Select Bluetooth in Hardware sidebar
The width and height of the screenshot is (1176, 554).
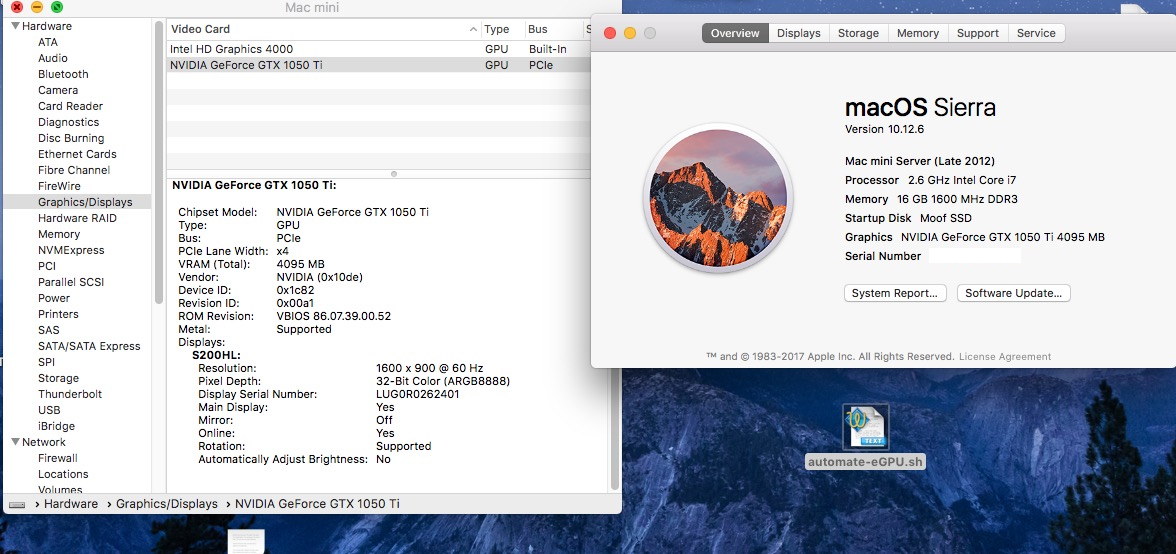tap(63, 74)
